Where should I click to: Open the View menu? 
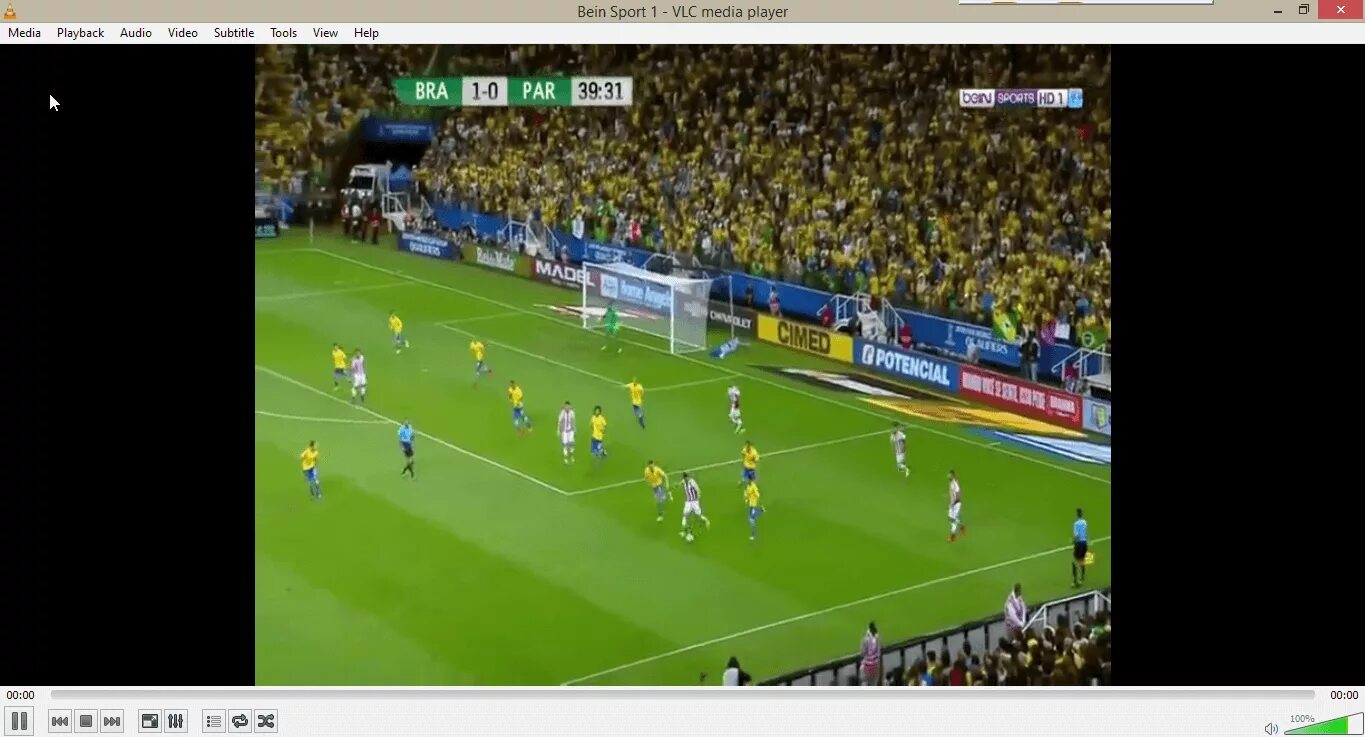325,32
